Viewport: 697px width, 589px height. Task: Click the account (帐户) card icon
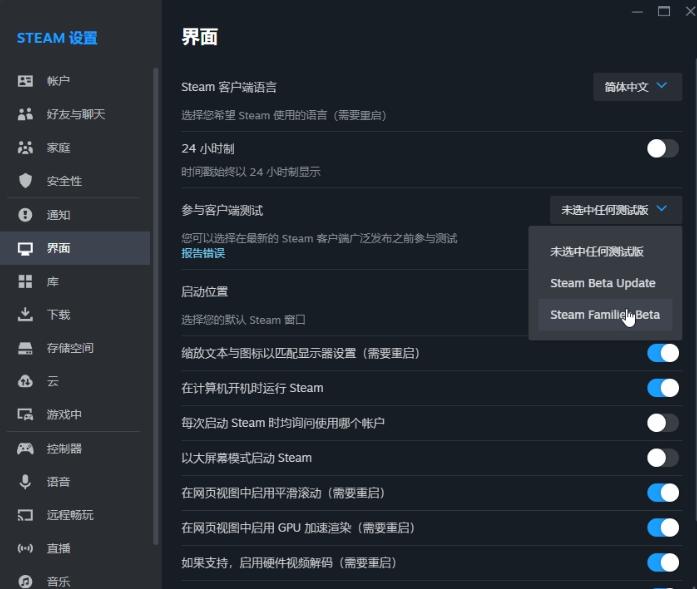coord(25,81)
